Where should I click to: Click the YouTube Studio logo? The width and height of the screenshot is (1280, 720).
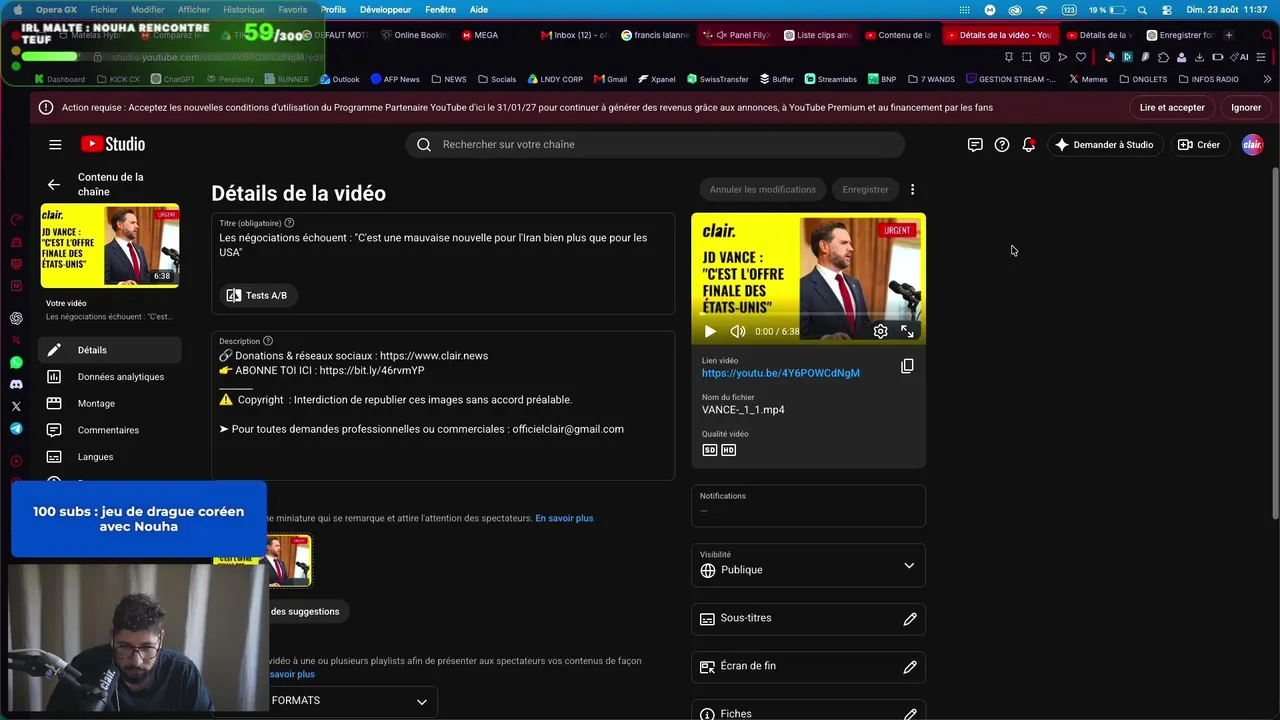113,145
